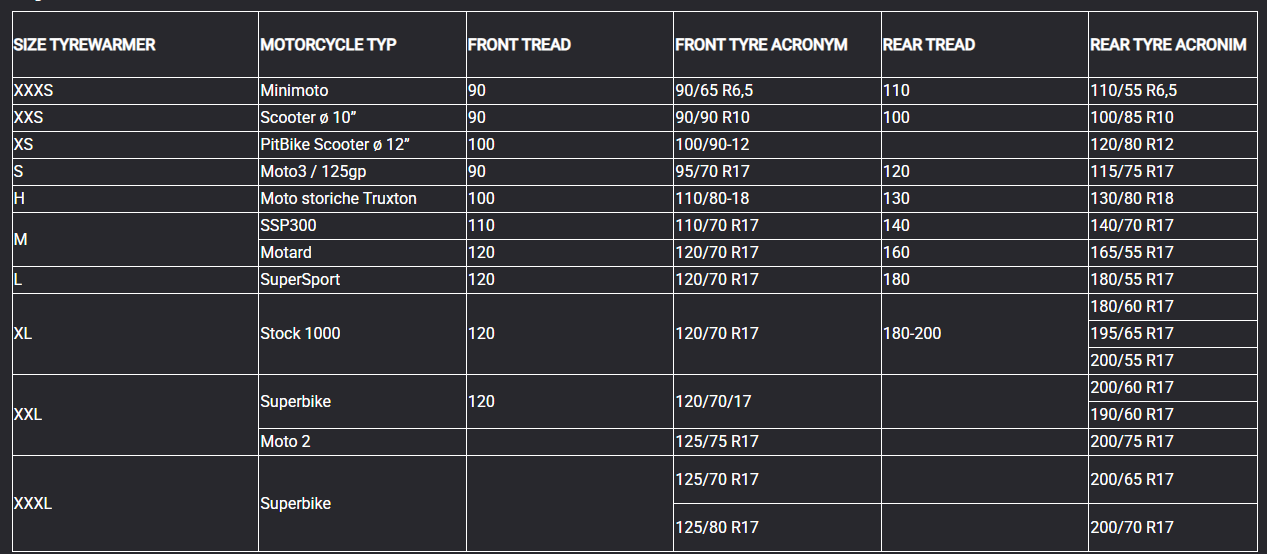Click the MOTORCYCLE TYP column header
Screen dimensions: 1267x554
328,45
